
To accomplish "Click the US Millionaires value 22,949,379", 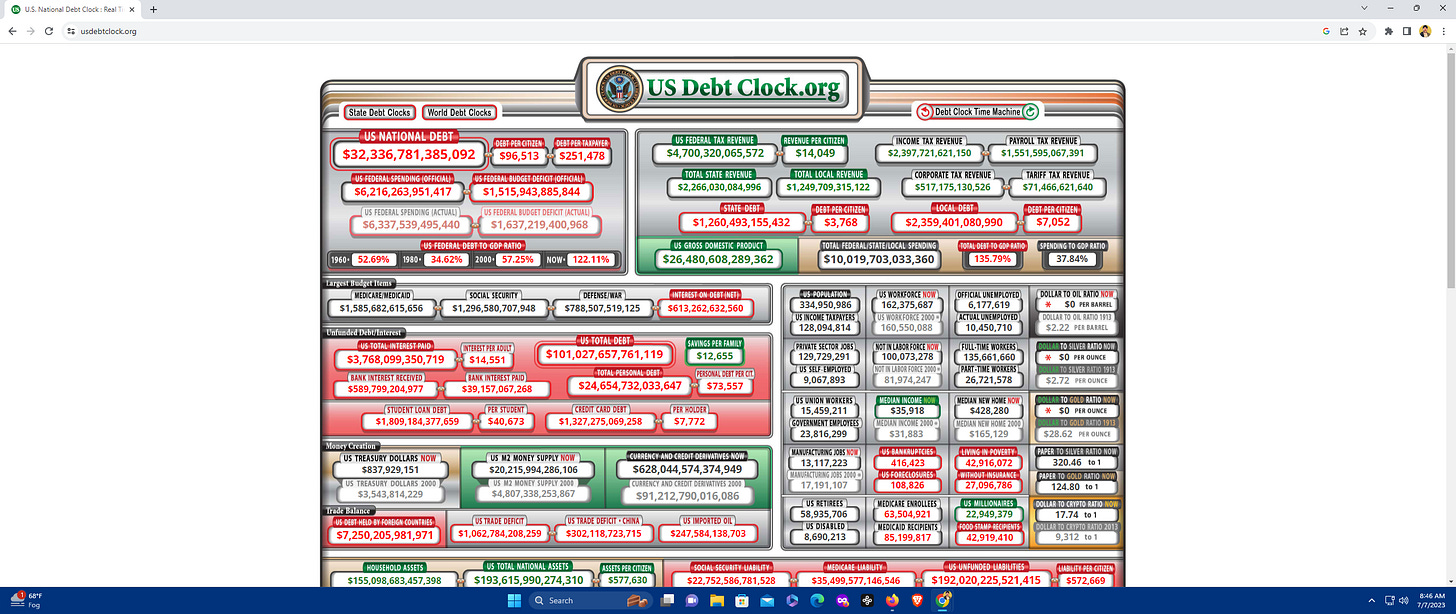I will pyautogui.click(x=989, y=515).
